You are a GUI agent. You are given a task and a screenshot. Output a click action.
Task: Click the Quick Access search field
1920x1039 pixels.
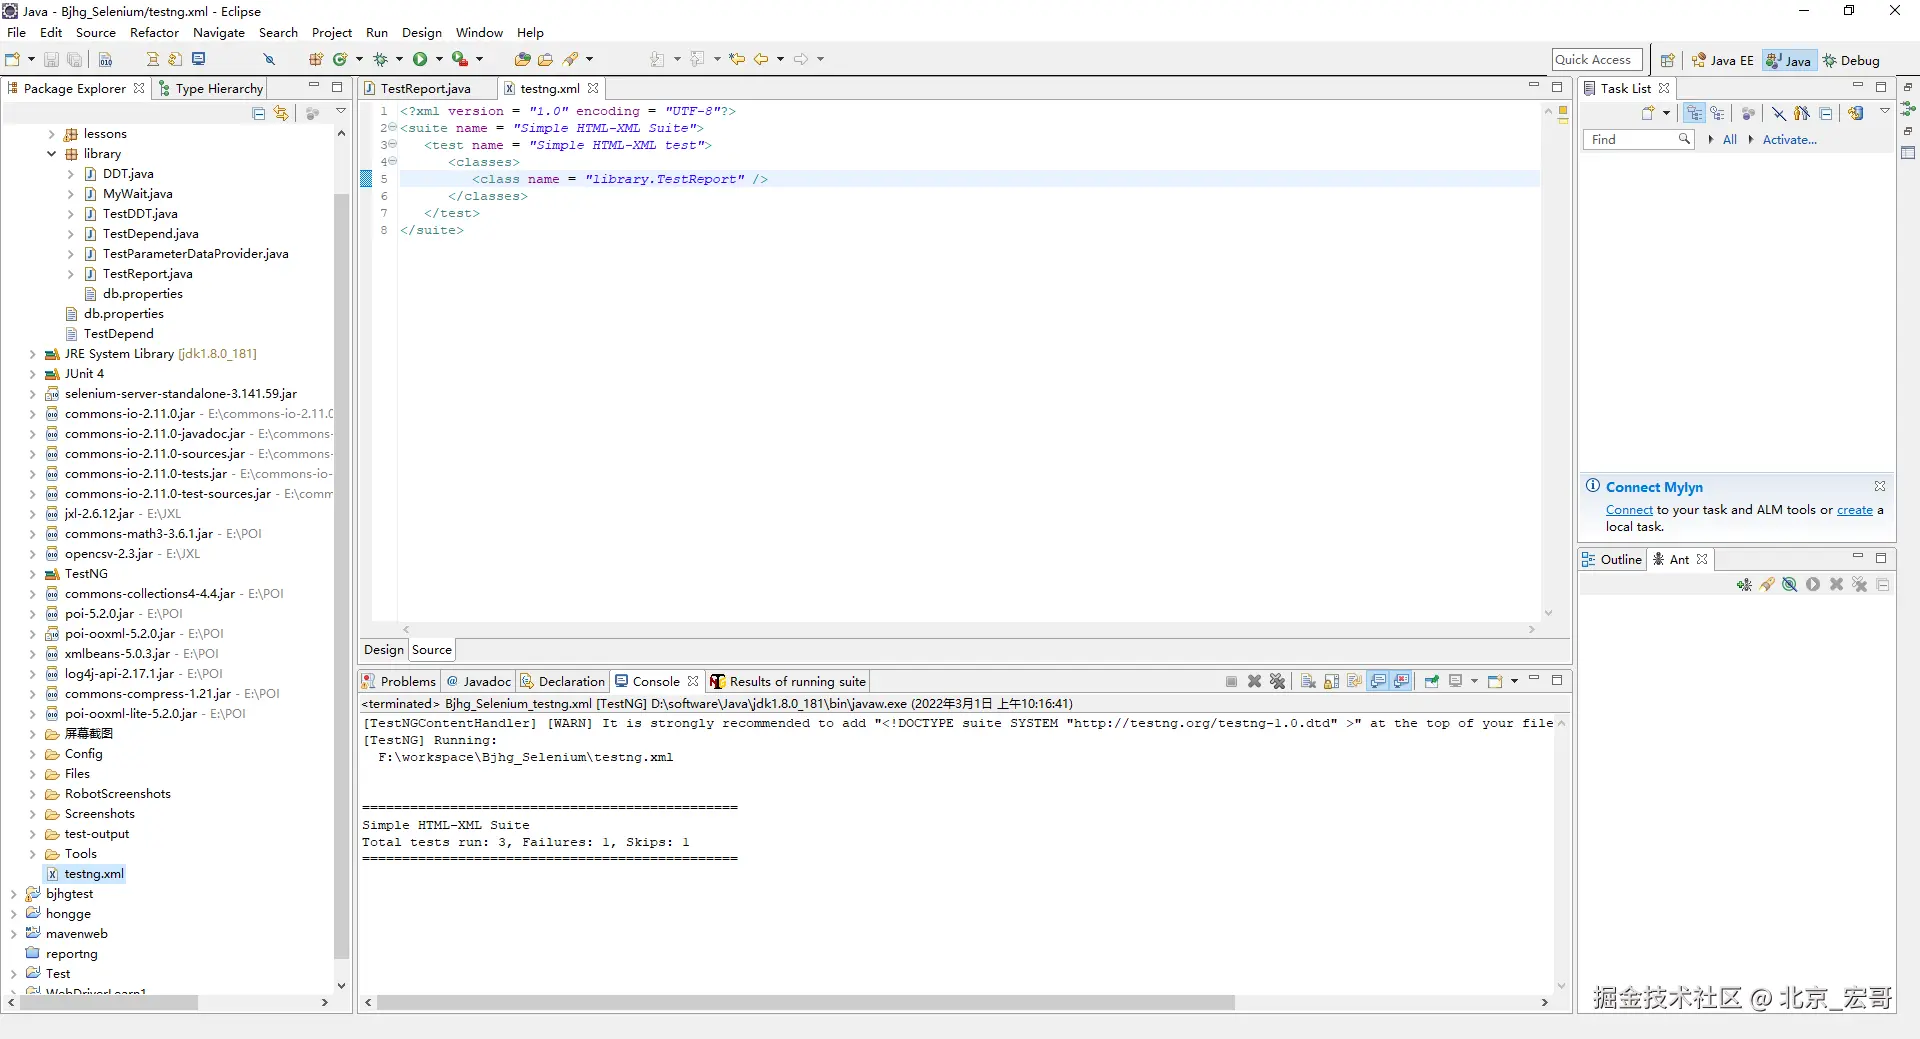point(1597,60)
